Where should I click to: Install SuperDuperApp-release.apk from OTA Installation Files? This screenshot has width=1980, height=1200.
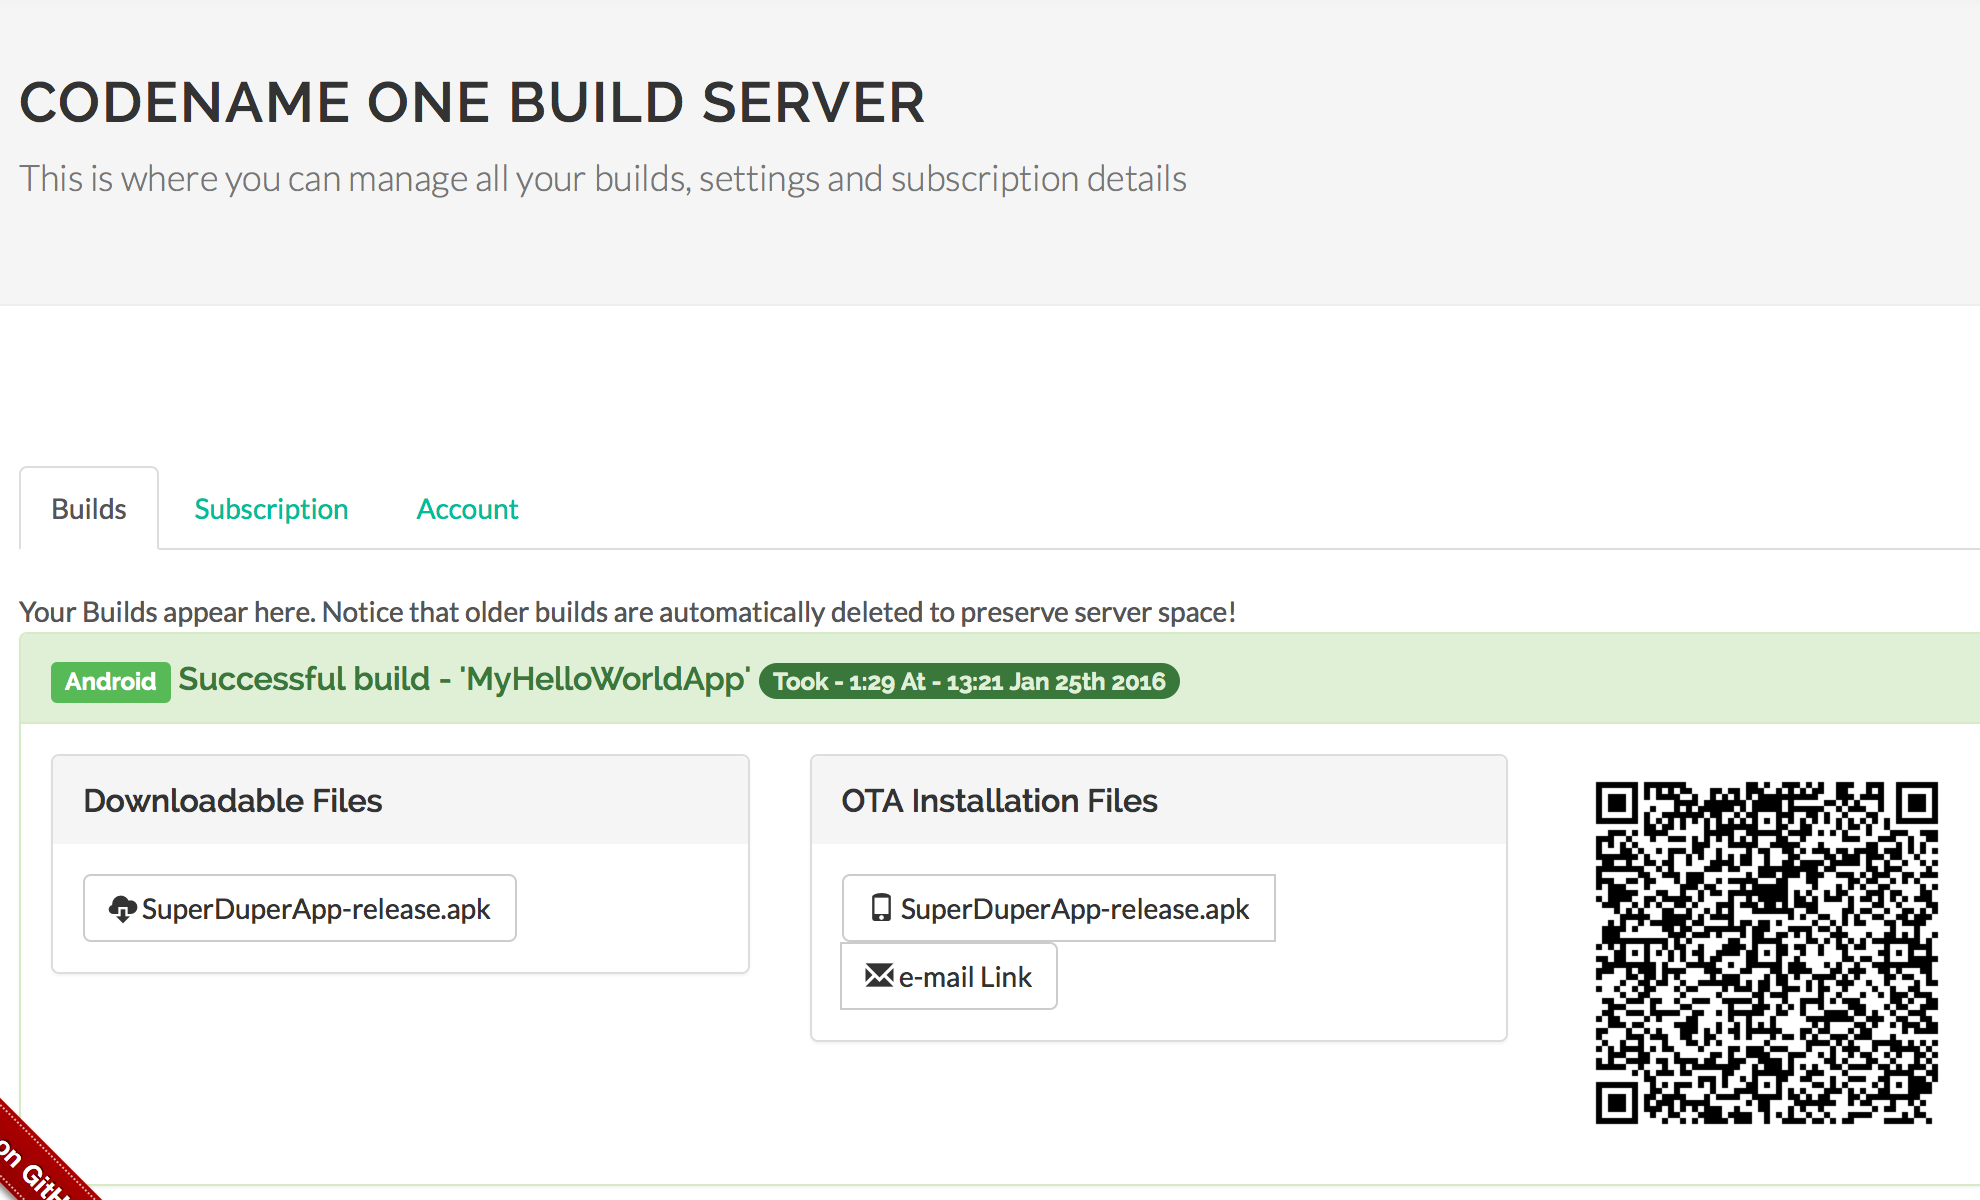coord(1059,908)
